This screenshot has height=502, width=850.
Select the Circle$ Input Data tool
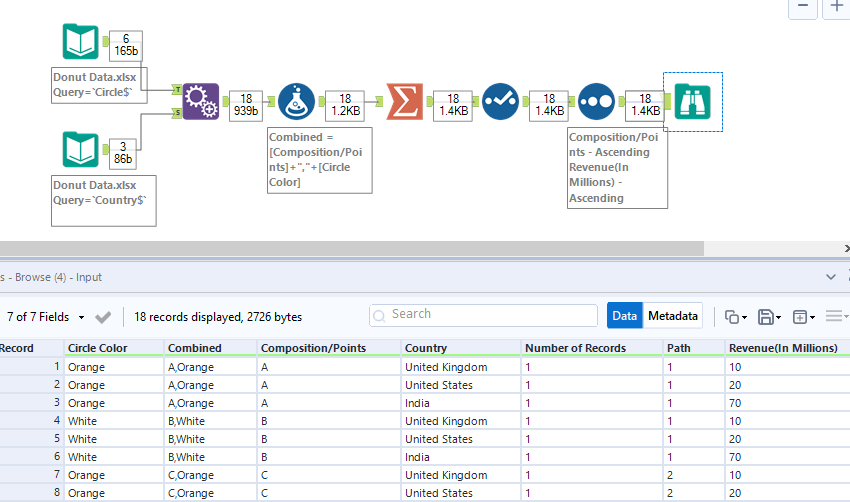pyautogui.click(x=80, y=41)
